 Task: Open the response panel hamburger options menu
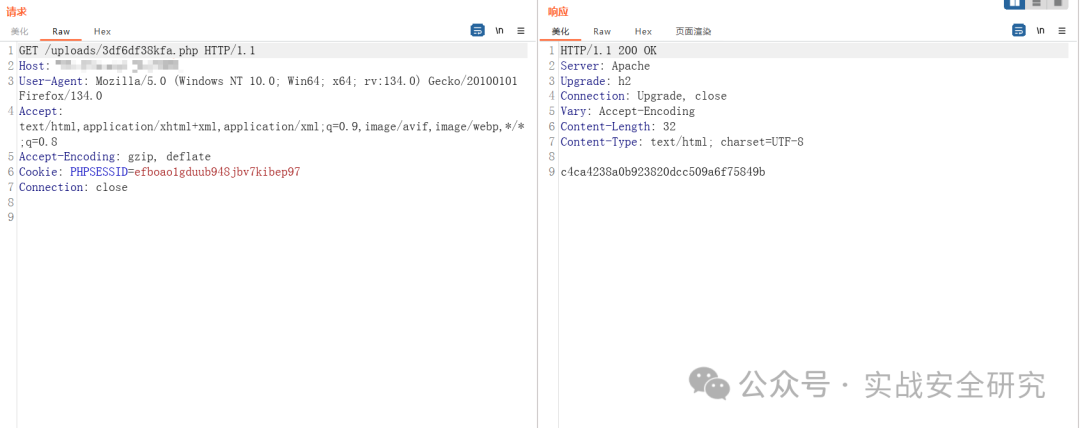pyautogui.click(x=1062, y=30)
